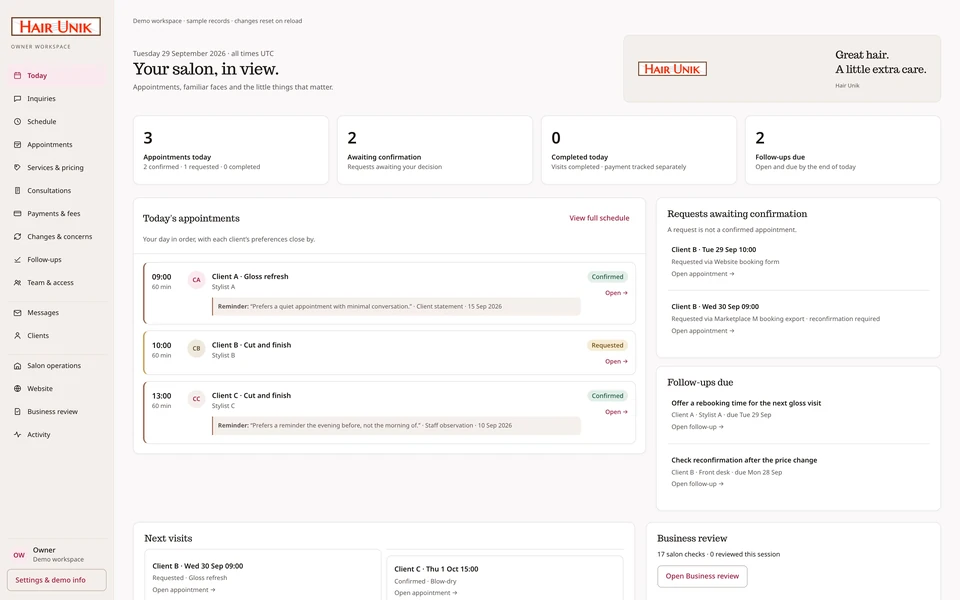Open Client A Gloss refresh appointment
This screenshot has height=600, width=960.
pos(616,293)
